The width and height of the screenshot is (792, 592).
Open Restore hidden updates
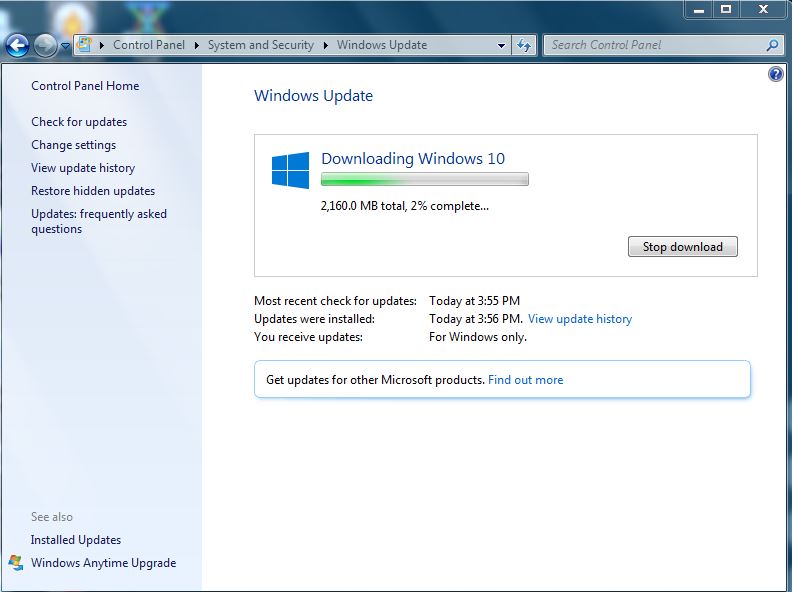pyautogui.click(x=93, y=191)
